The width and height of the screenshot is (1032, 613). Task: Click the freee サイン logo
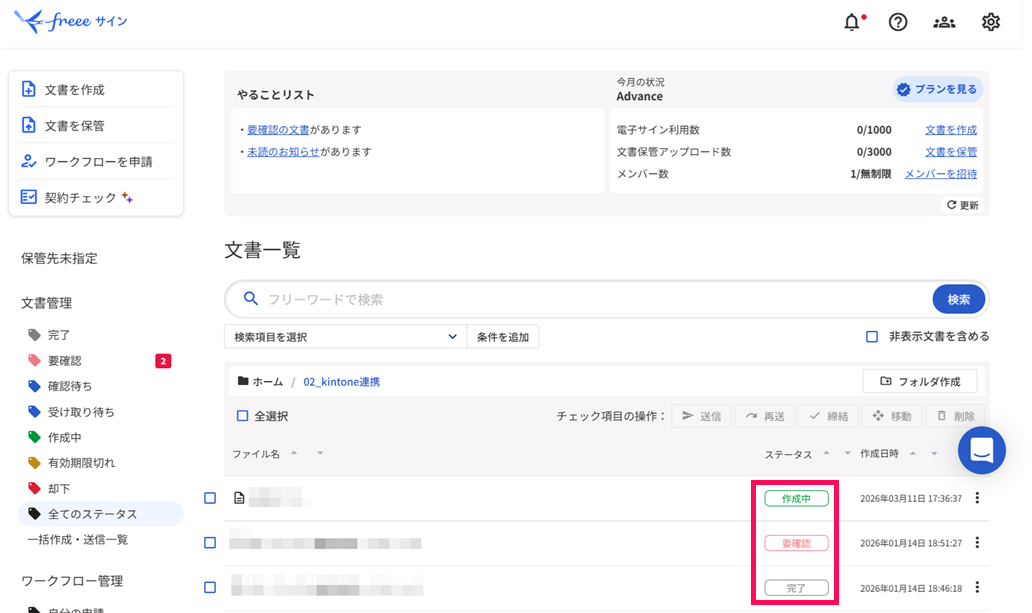(71, 21)
